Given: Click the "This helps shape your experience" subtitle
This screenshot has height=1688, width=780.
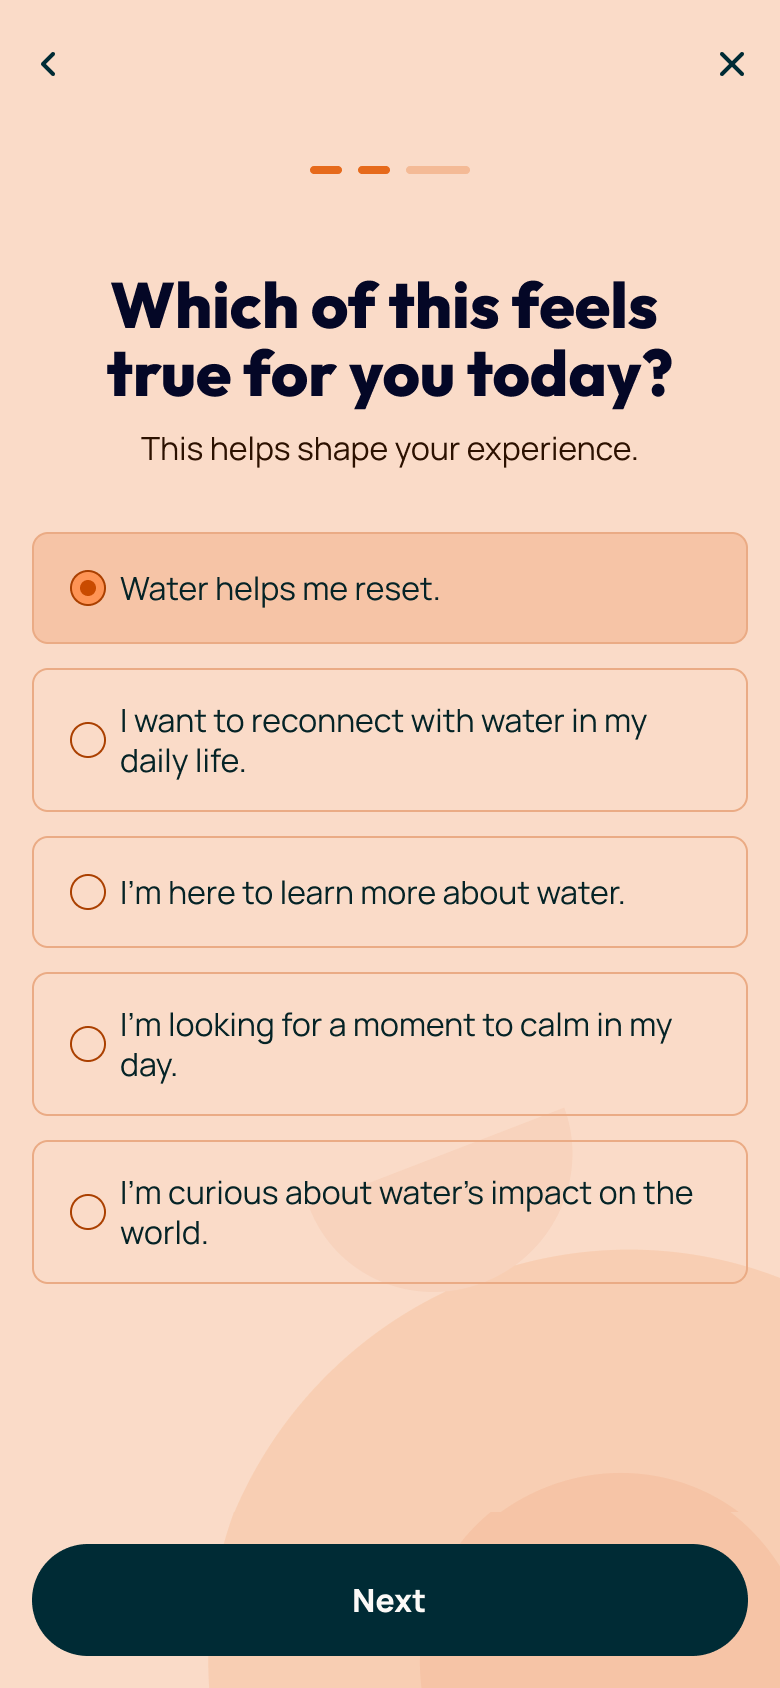Looking at the screenshot, I should coord(389,450).
